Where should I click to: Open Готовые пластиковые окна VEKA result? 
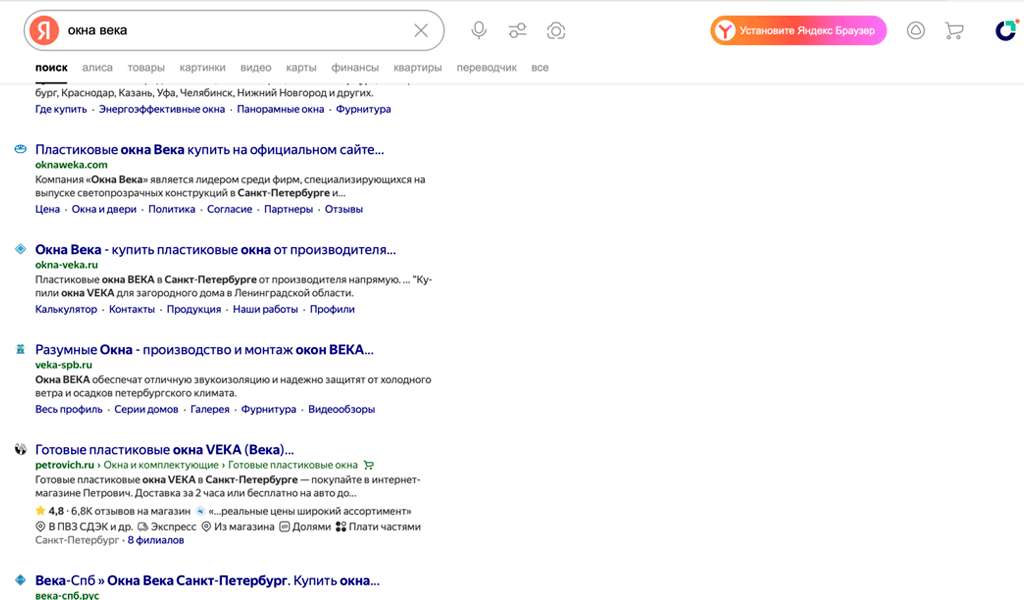click(165, 449)
